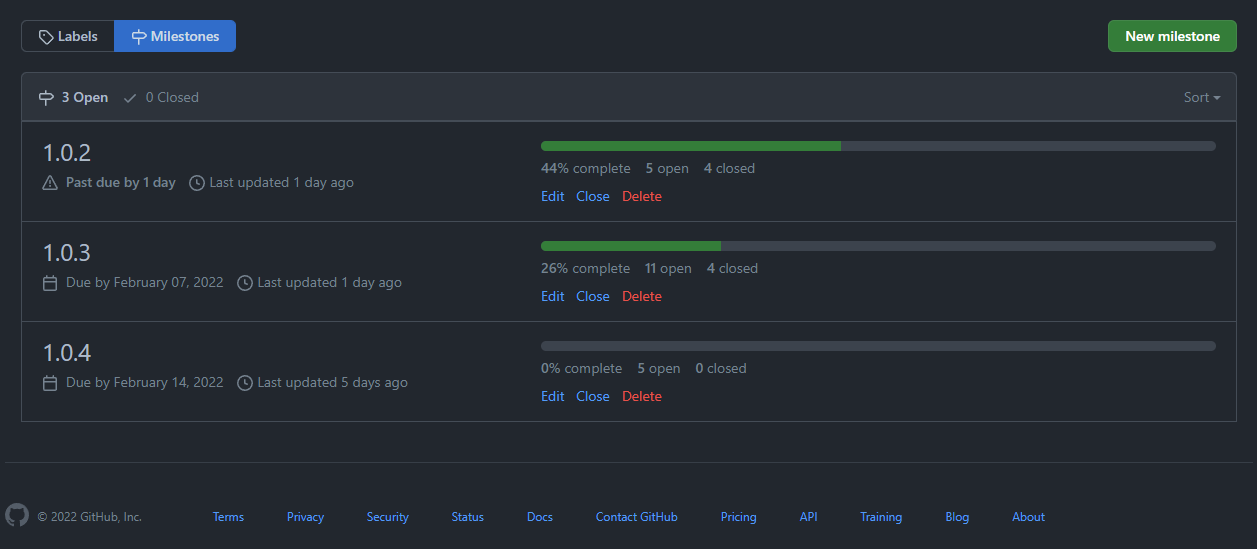The image size is (1257, 549).
Task: Click the 1.0.3 progress bar at 26%
Action: click(878, 246)
